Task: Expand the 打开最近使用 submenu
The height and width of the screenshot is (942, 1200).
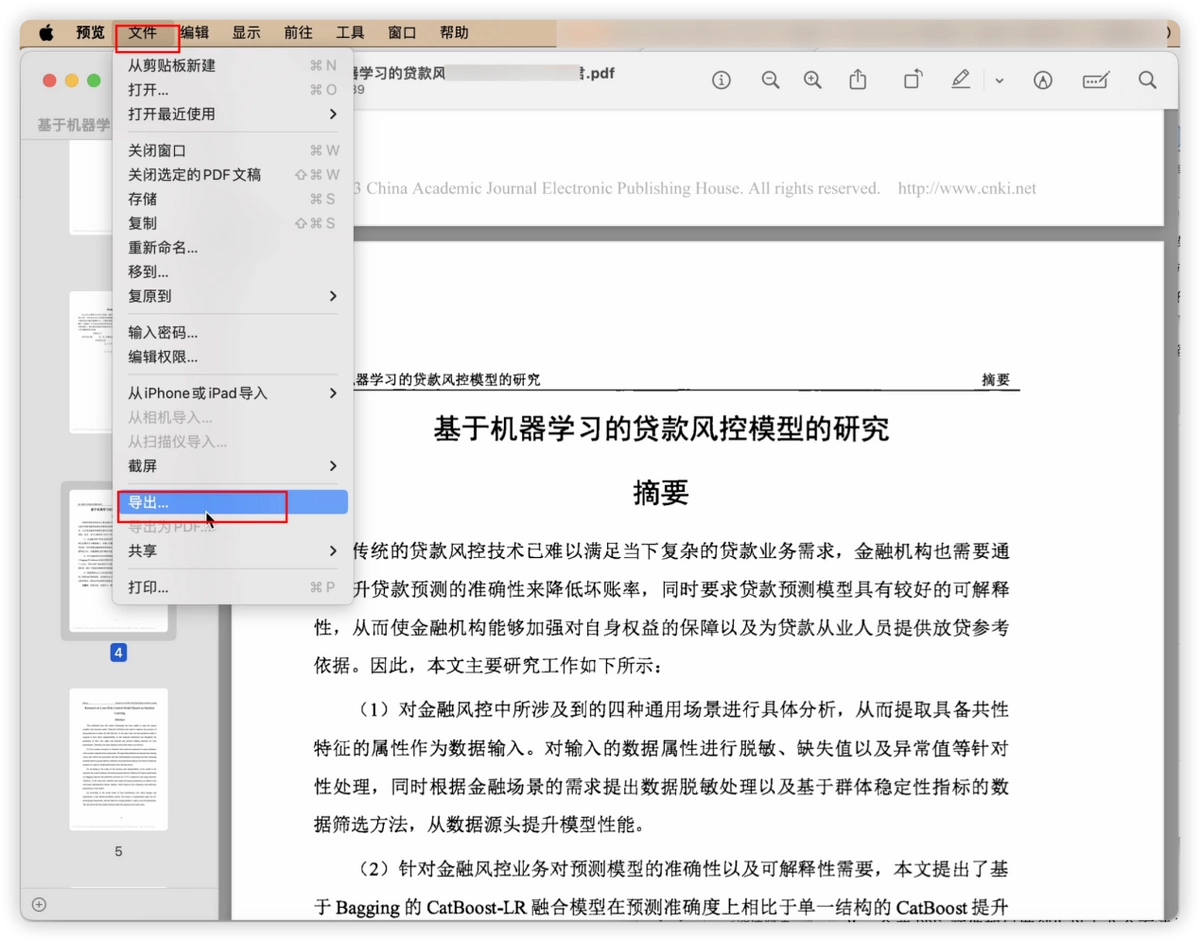Action: (232, 114)
